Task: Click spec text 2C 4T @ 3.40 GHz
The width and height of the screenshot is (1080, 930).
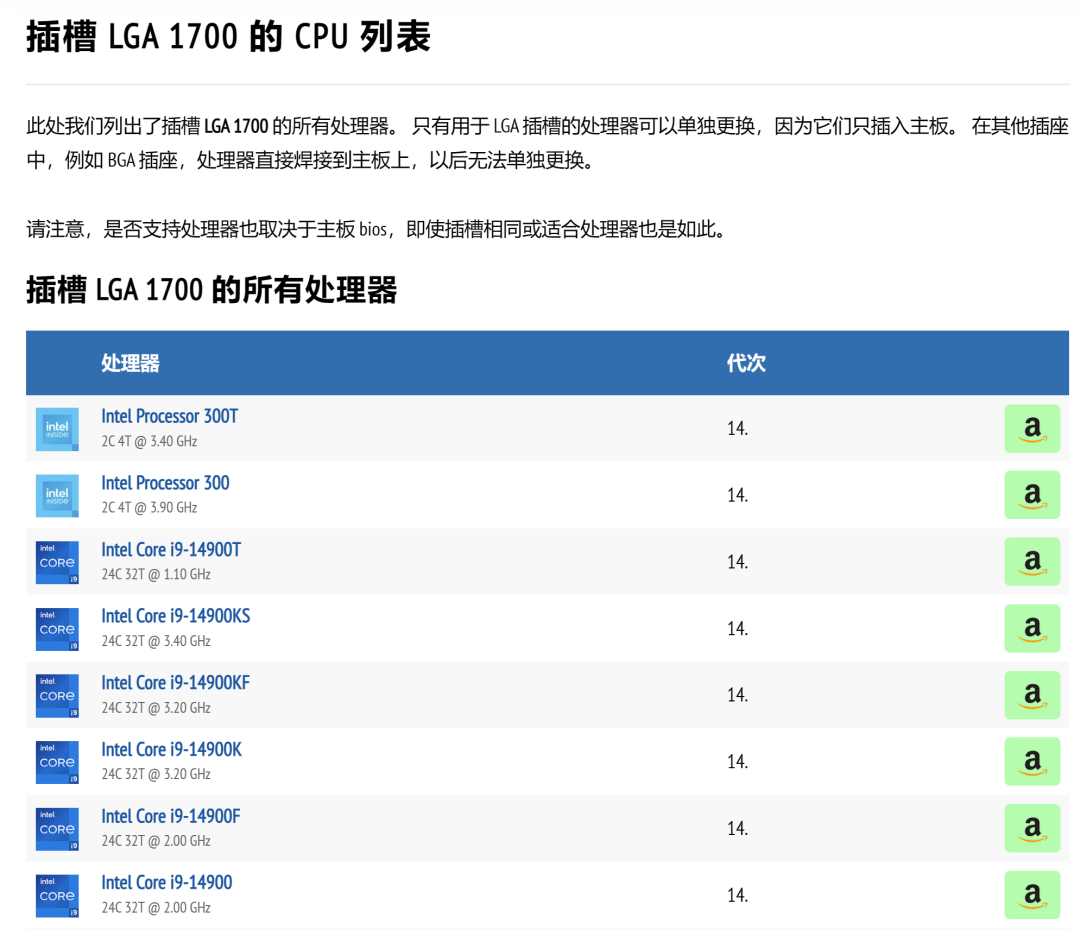Action: coord(149,442)
